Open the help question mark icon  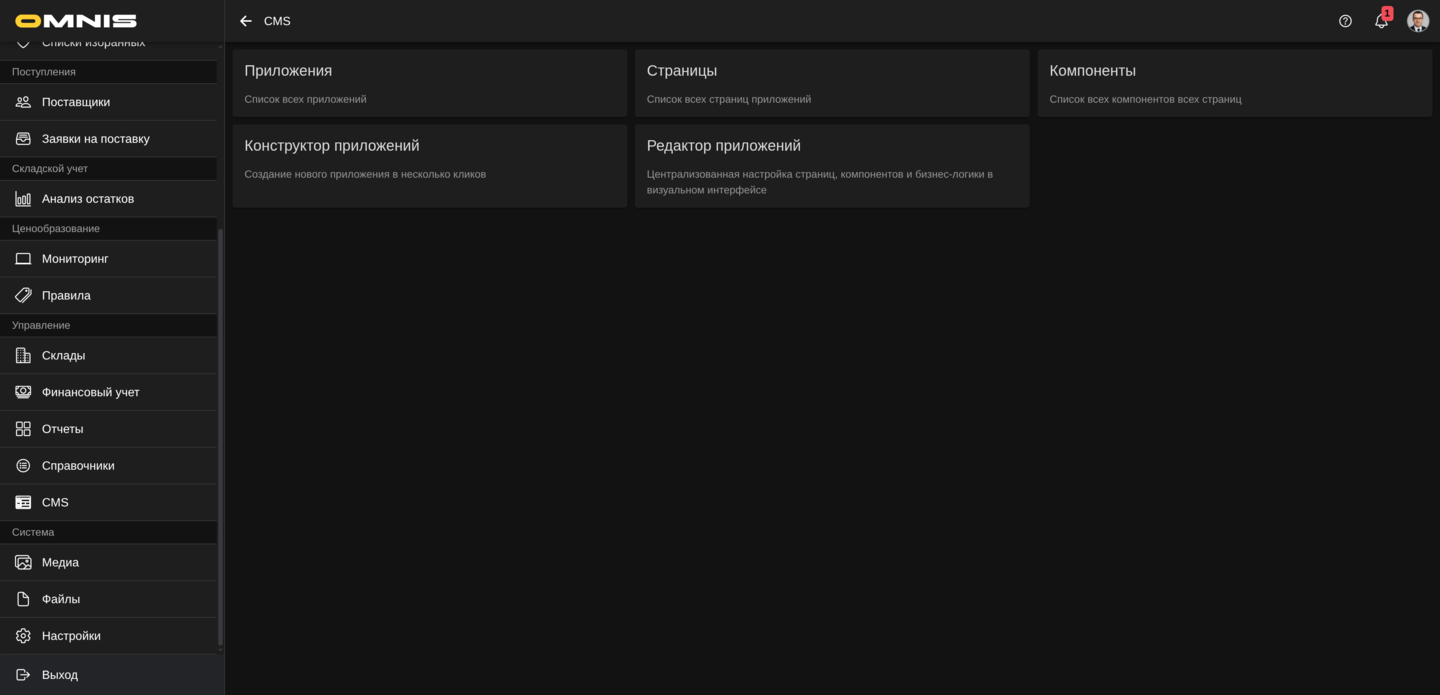pyautogui.click(x=1345, y=21)
